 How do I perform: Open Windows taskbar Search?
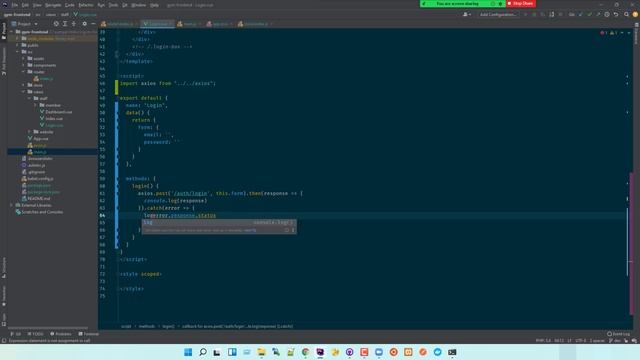[203, 352]
